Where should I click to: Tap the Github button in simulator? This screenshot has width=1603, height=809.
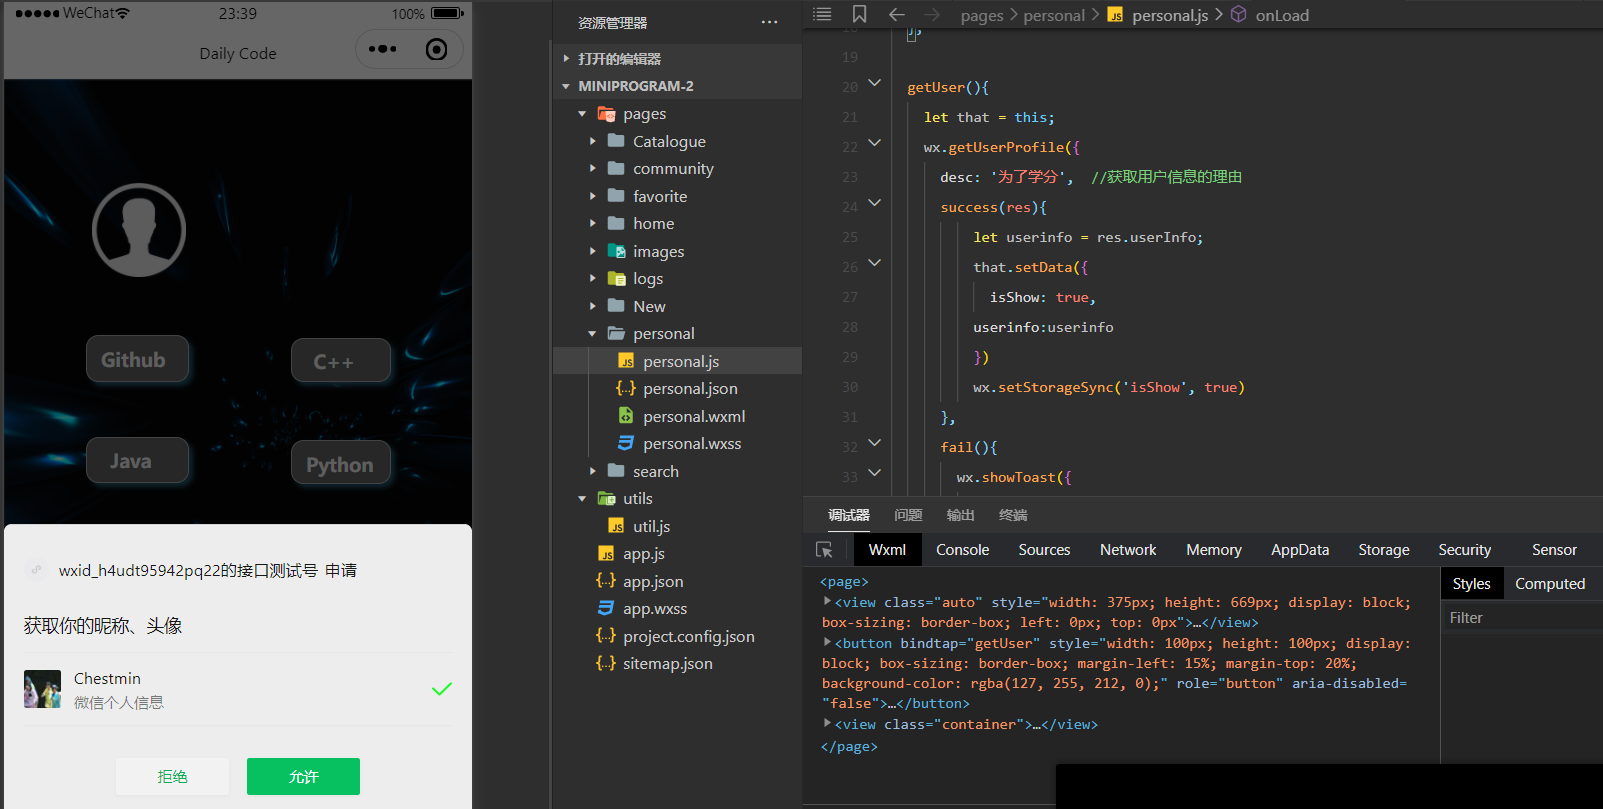point(137,359)
